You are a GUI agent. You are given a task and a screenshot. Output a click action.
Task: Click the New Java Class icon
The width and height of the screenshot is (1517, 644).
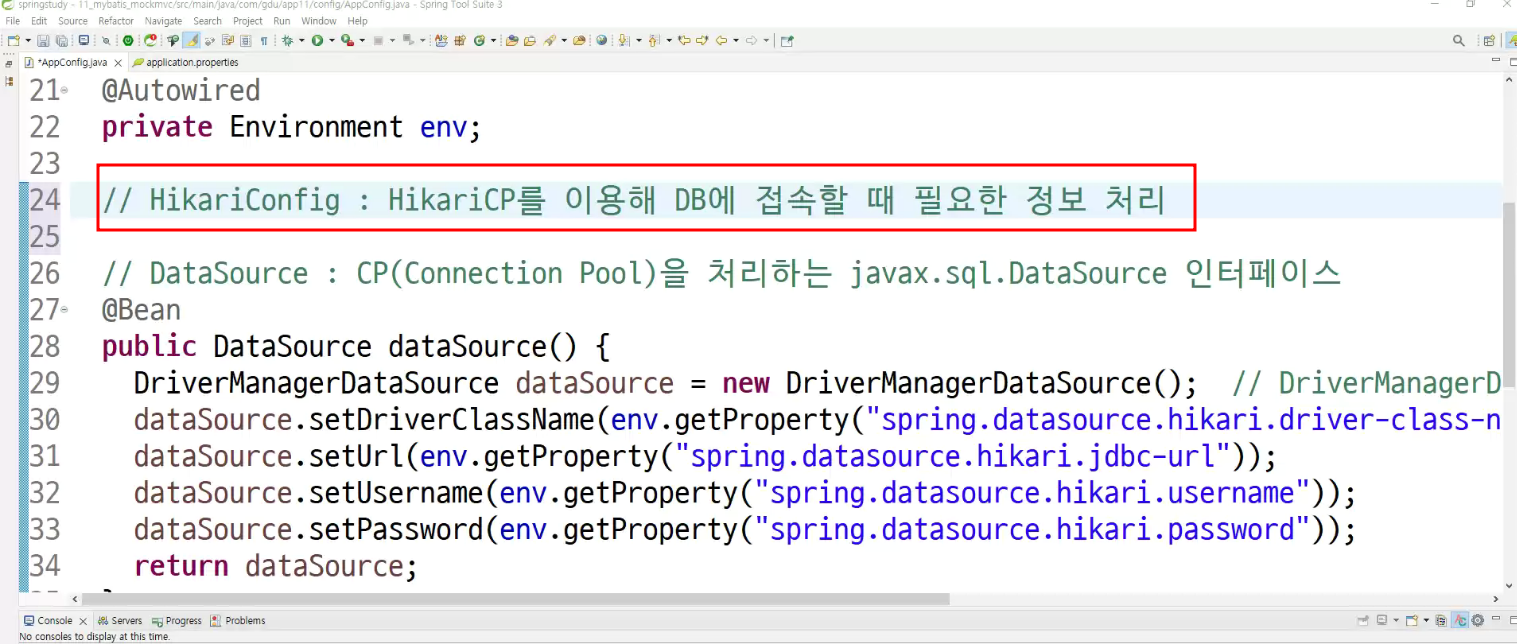click(x=479, y=40)
